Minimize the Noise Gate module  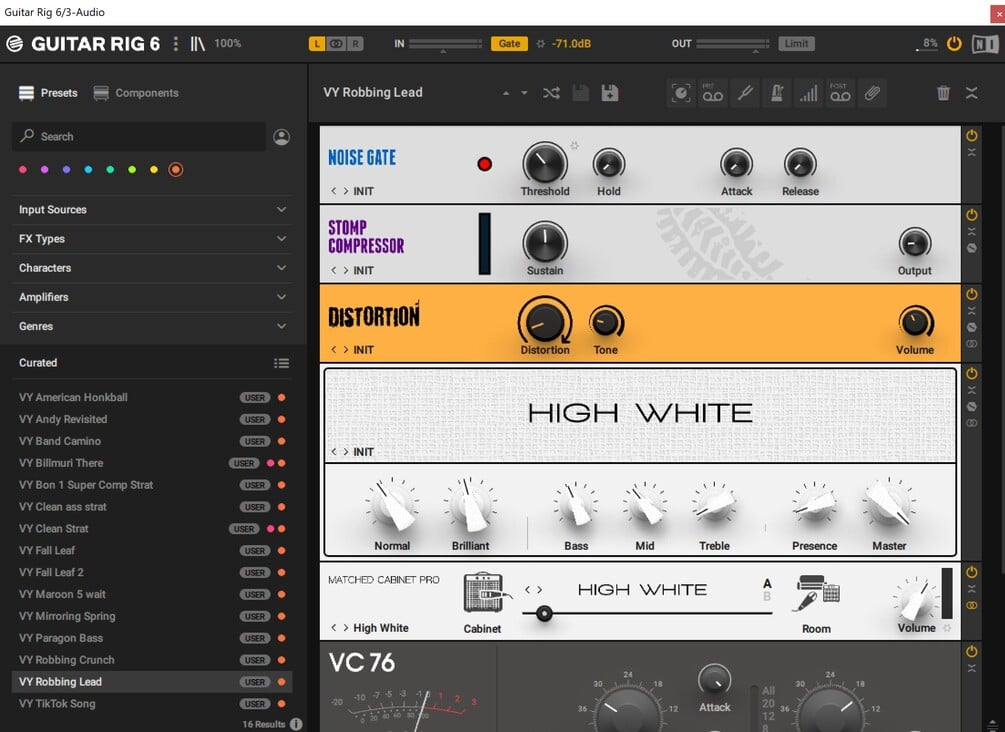coord(972,153)
